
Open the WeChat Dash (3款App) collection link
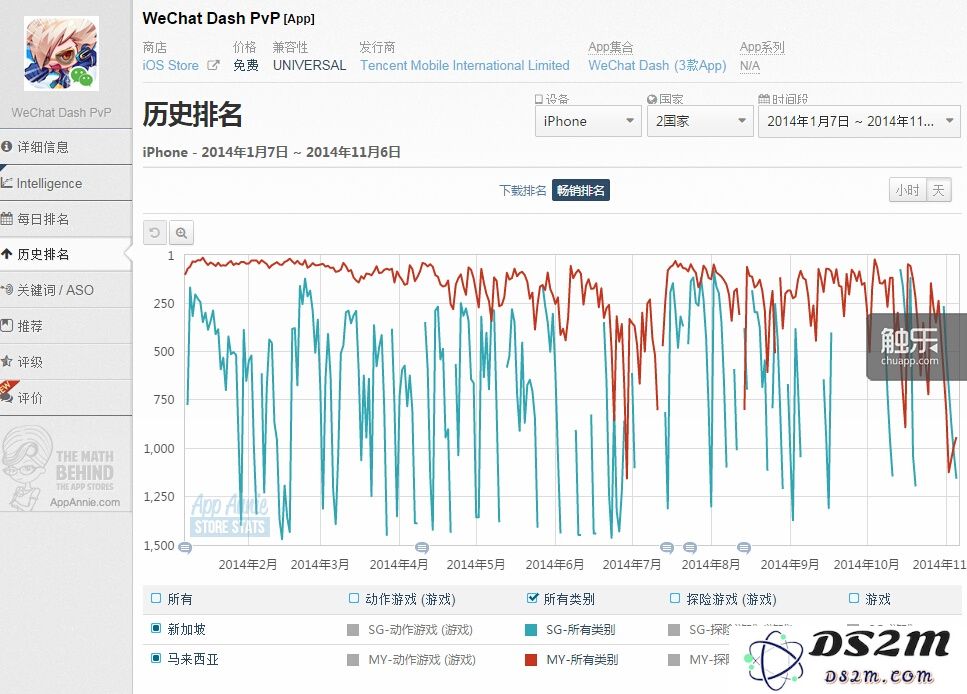pyautogui.click(x=657, y=65)
